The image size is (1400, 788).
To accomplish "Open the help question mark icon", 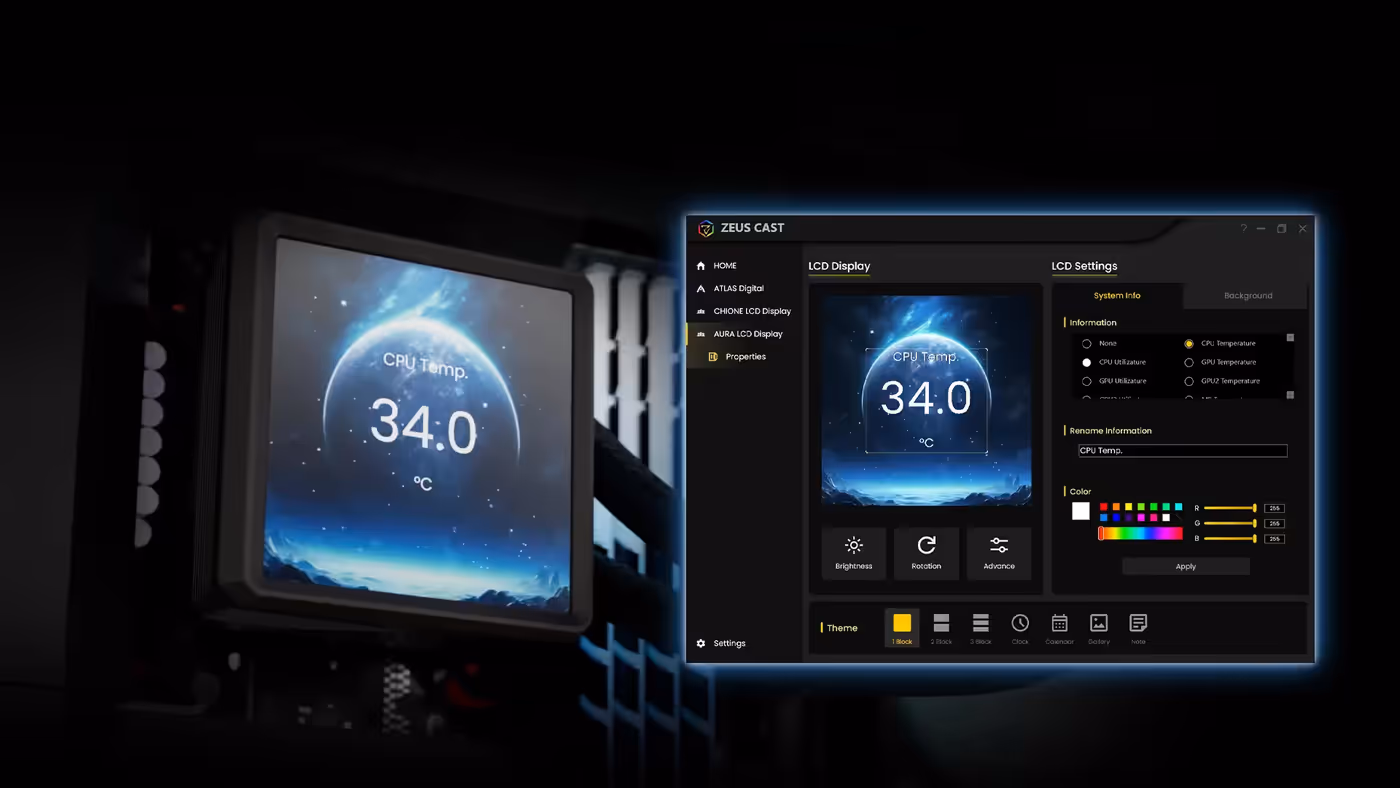I will click(x=1244, y=229).
